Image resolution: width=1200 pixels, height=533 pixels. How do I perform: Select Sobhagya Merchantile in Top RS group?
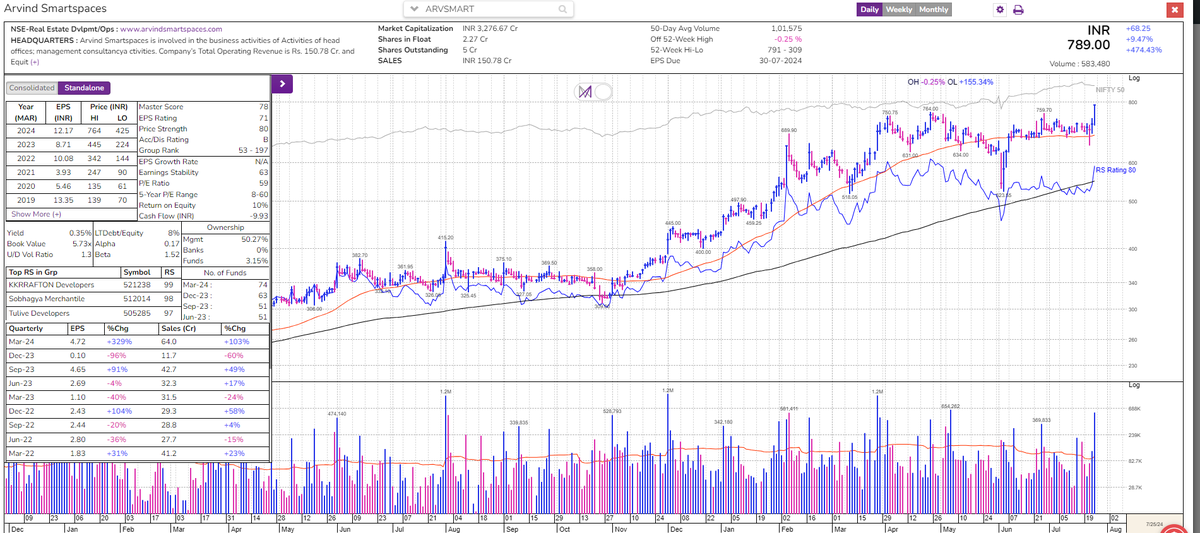point(49,297)
